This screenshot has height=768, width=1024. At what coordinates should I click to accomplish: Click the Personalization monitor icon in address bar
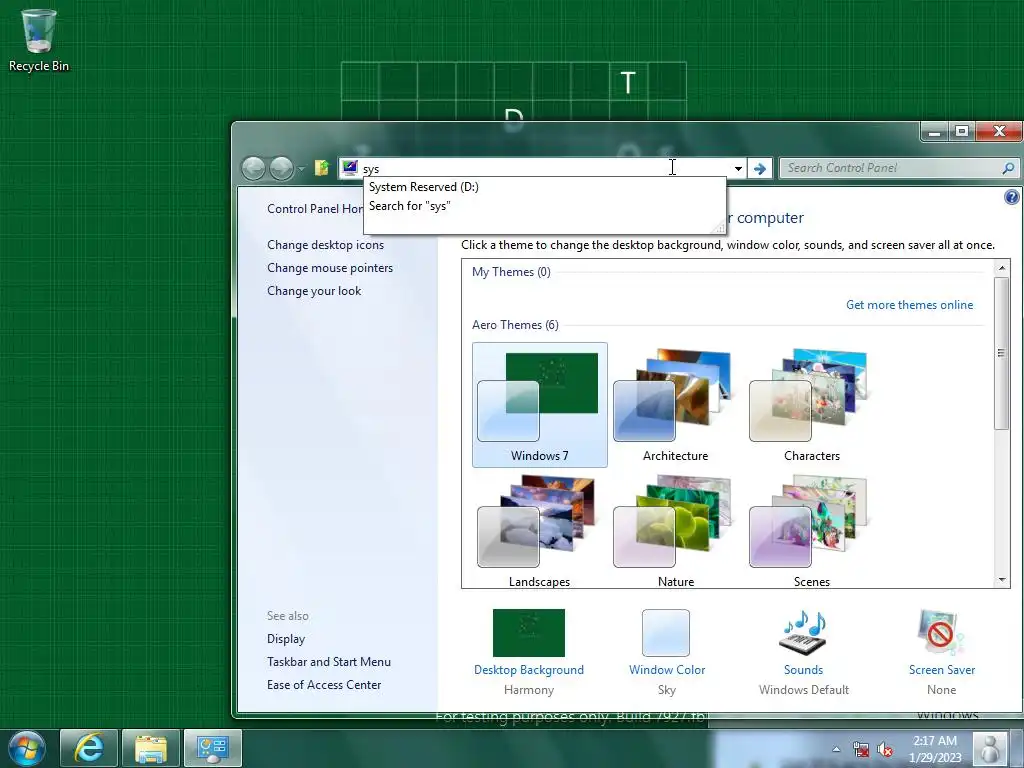pyautogui.click(x=350, y=168)
